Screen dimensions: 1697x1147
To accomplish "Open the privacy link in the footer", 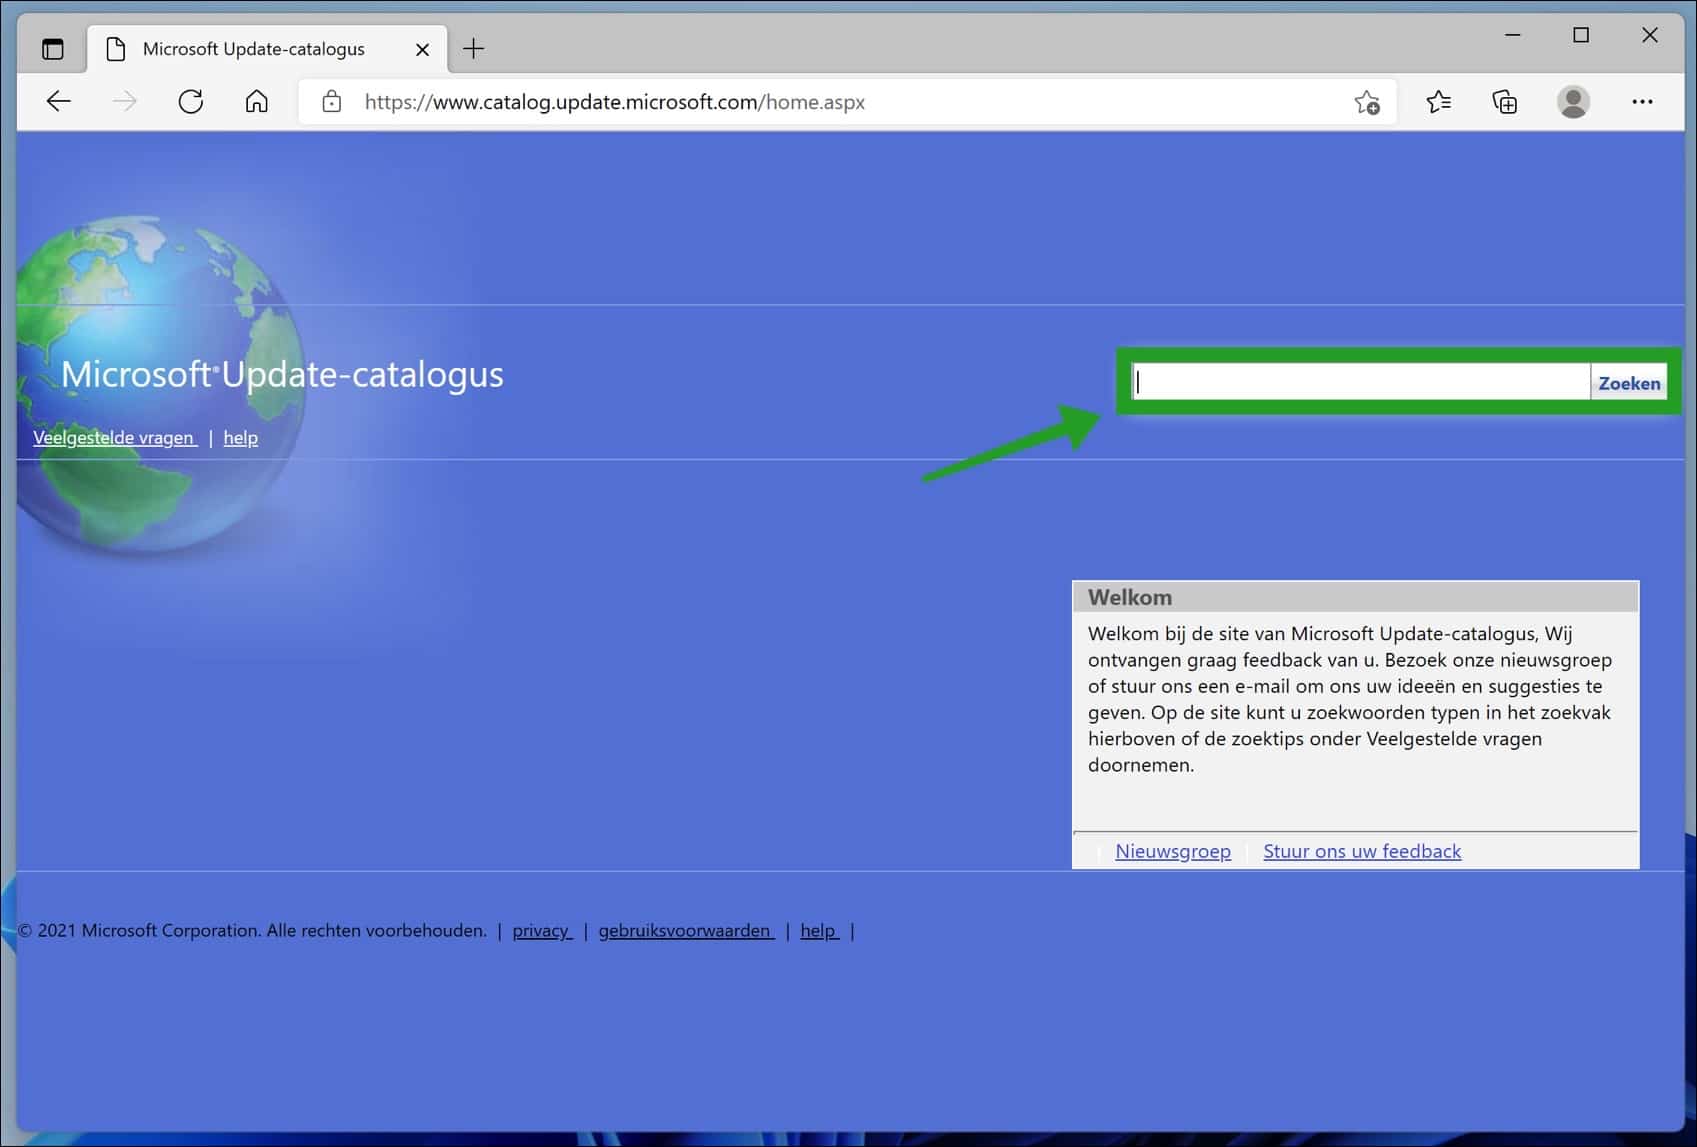I will pyautogui.click(x=540, y=930).
